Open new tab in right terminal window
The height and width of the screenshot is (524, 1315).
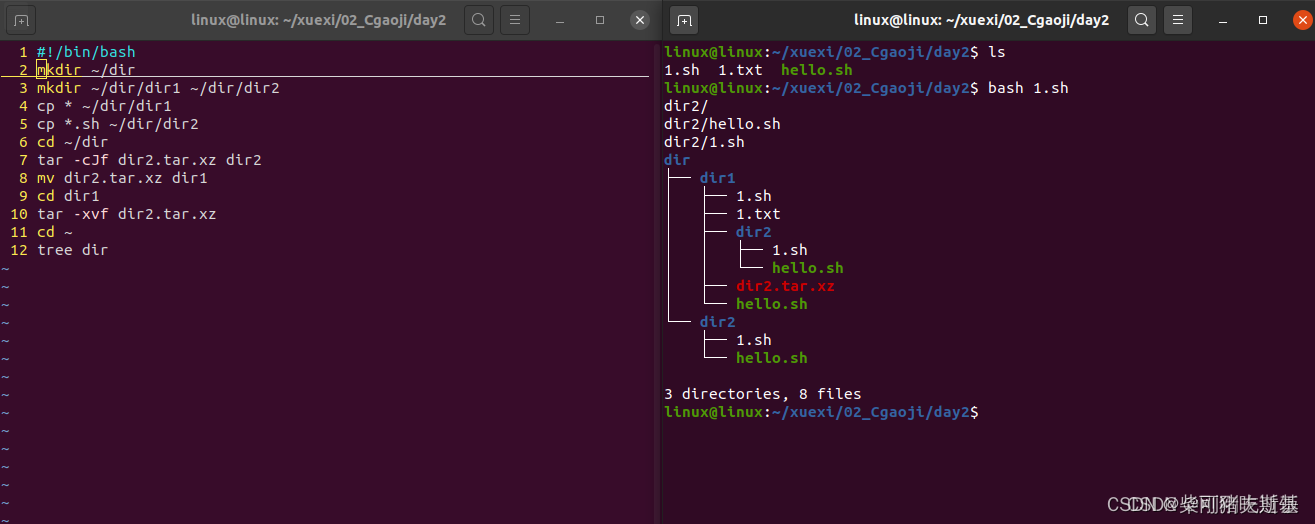tap(684, 20)
